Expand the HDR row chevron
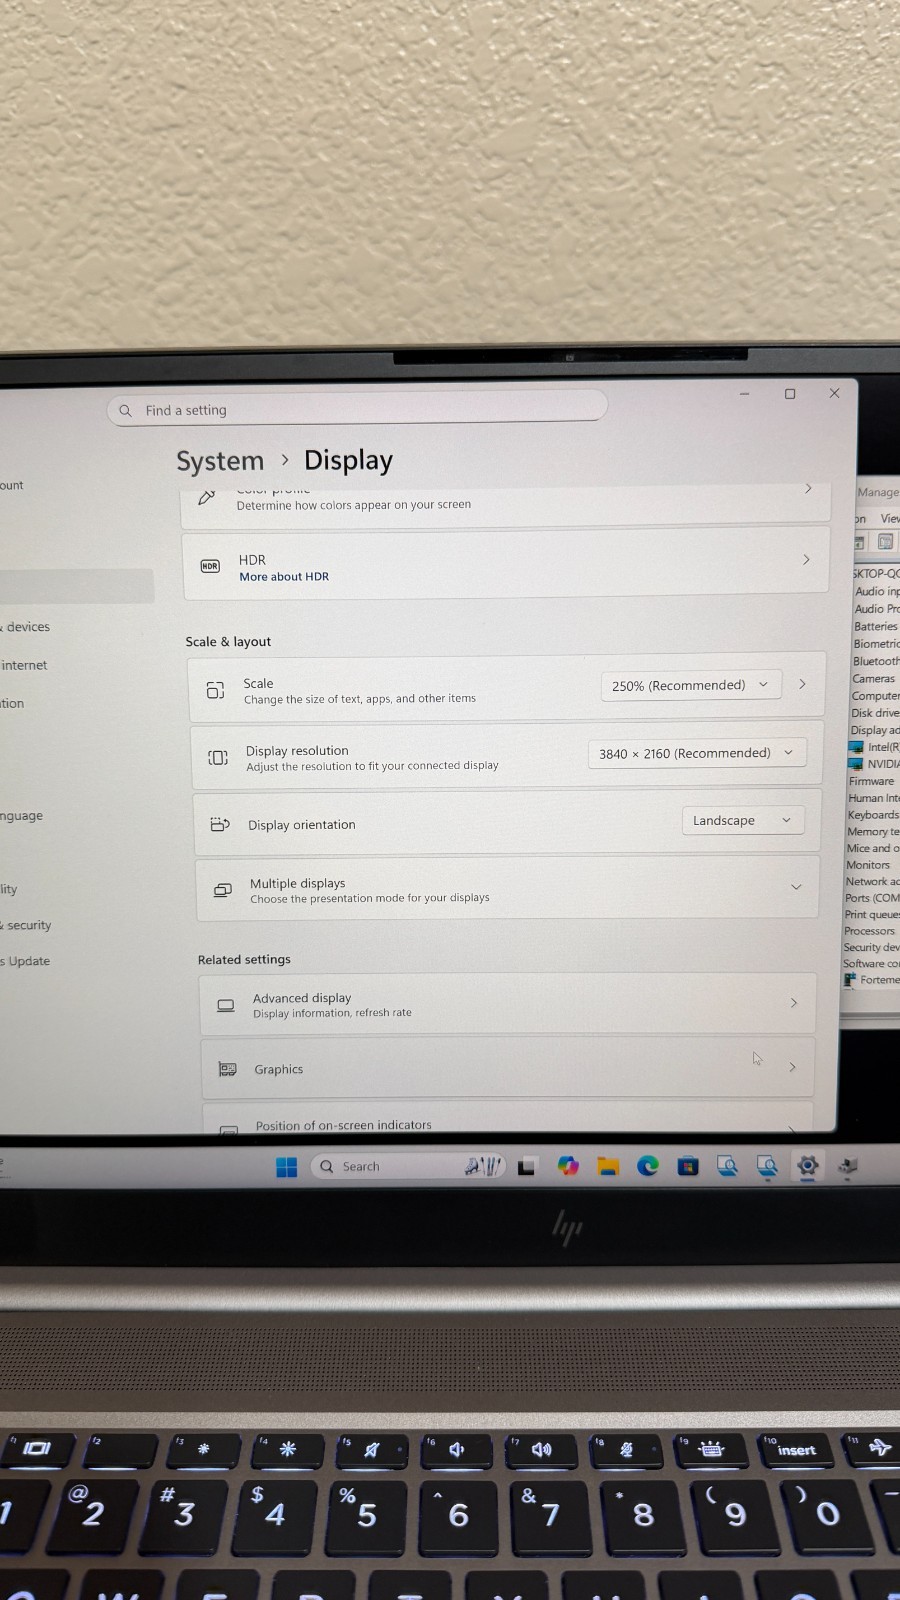This screenshot has height=1600, width=900. (806, 560)
